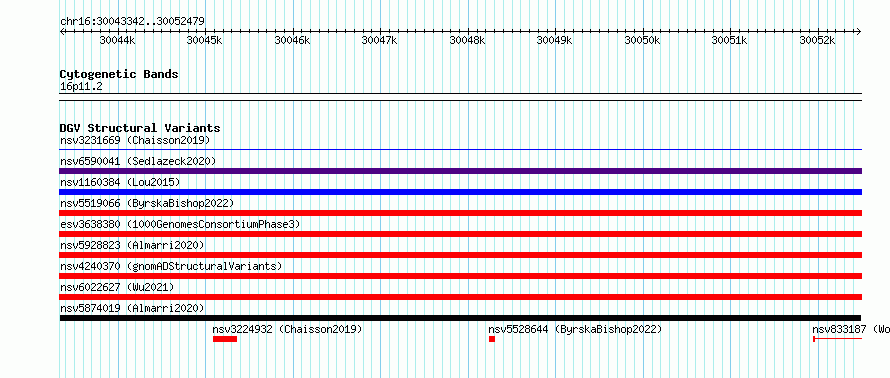This screenshot has height=378, width=890.
Task: Click red bar of nsv5519066
Action: [461, 213]
